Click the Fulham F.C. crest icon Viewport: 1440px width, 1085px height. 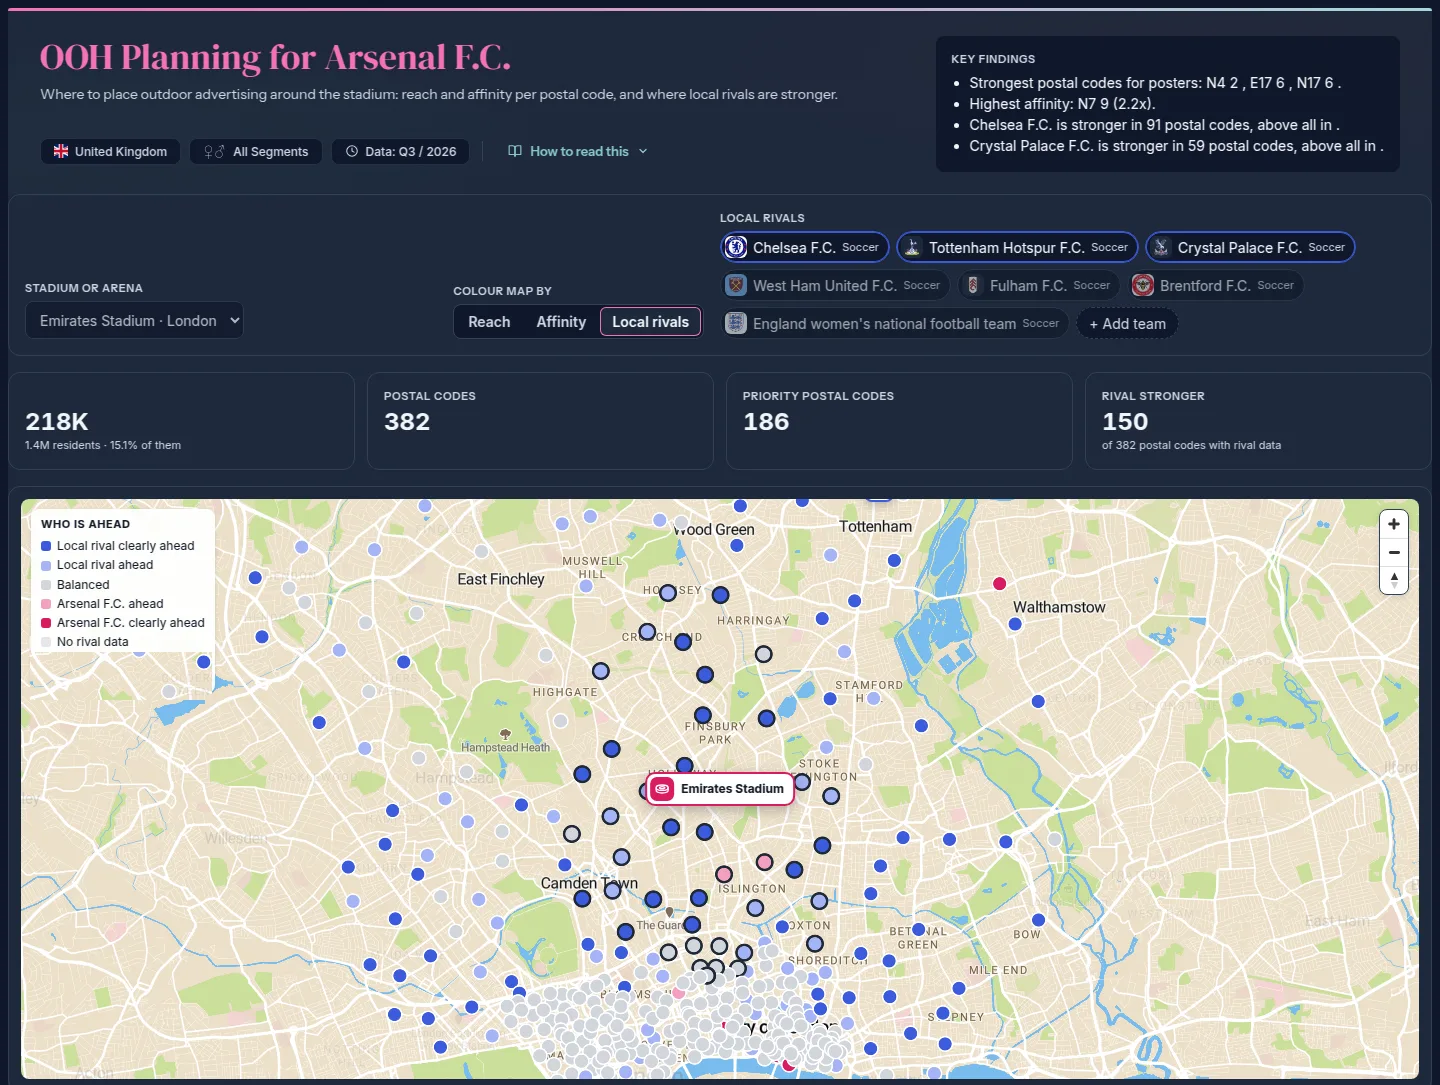pos(973,285)
